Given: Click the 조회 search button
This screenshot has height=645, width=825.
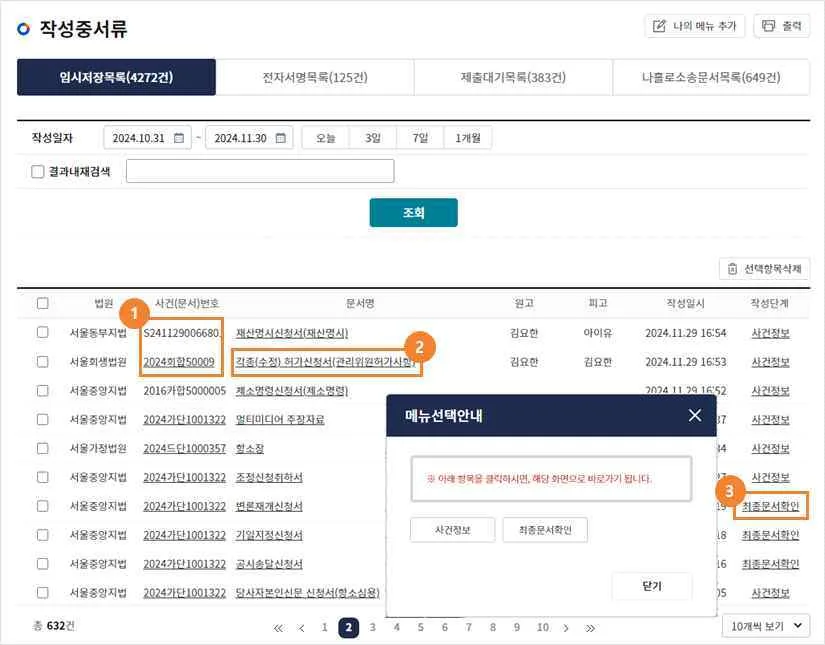Looking at the screenshot, I should [414, 213].
